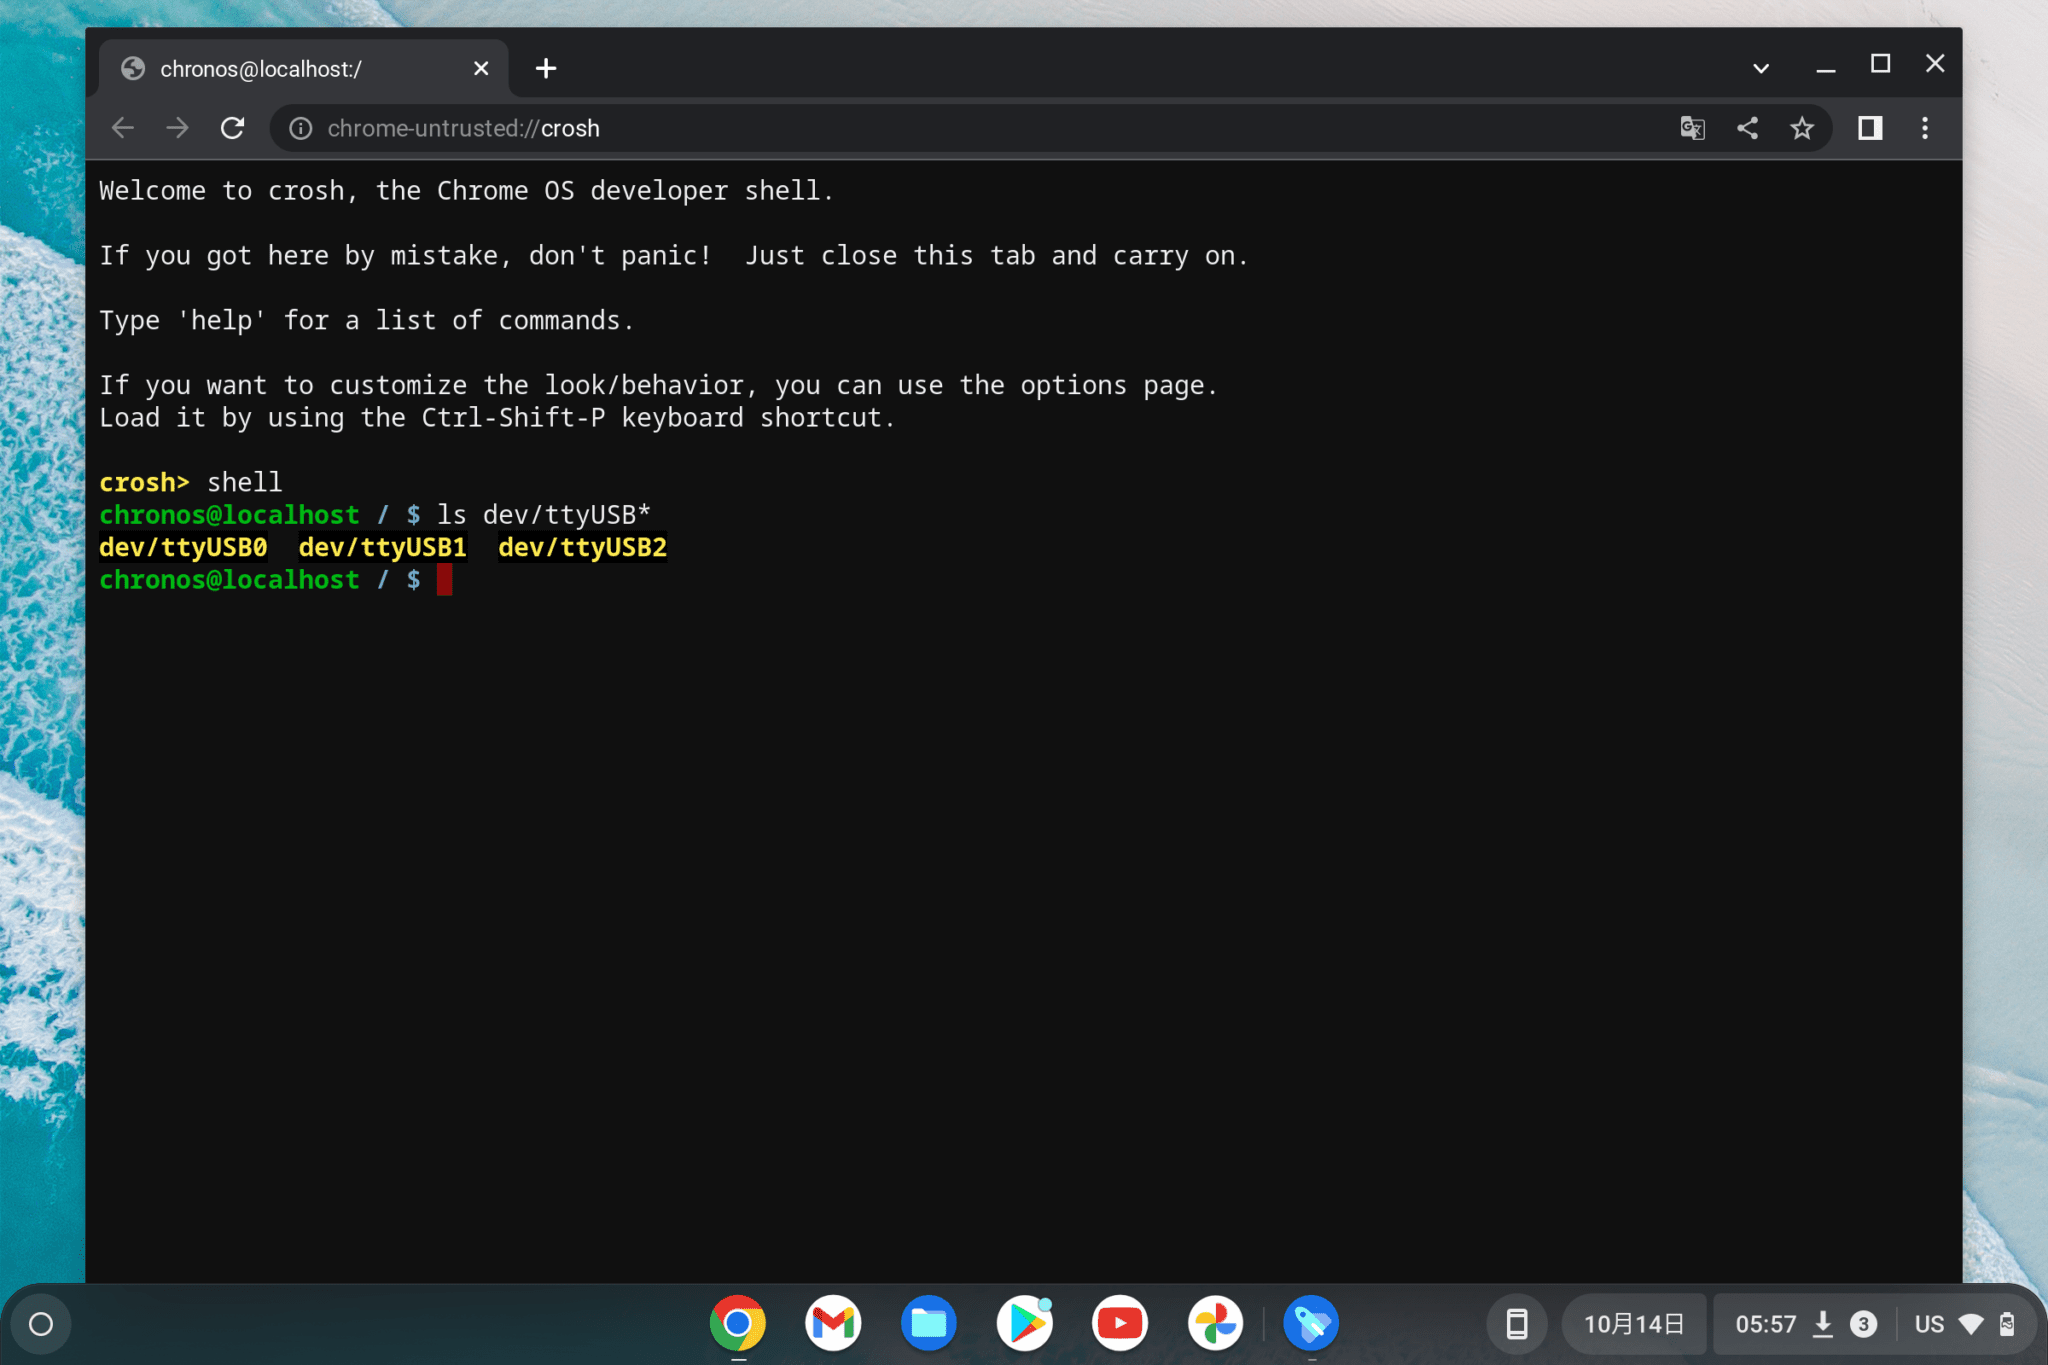Screen dimensions: 2048x1365
Task: Expand the tab search chevron
Action: [1761, 68]
